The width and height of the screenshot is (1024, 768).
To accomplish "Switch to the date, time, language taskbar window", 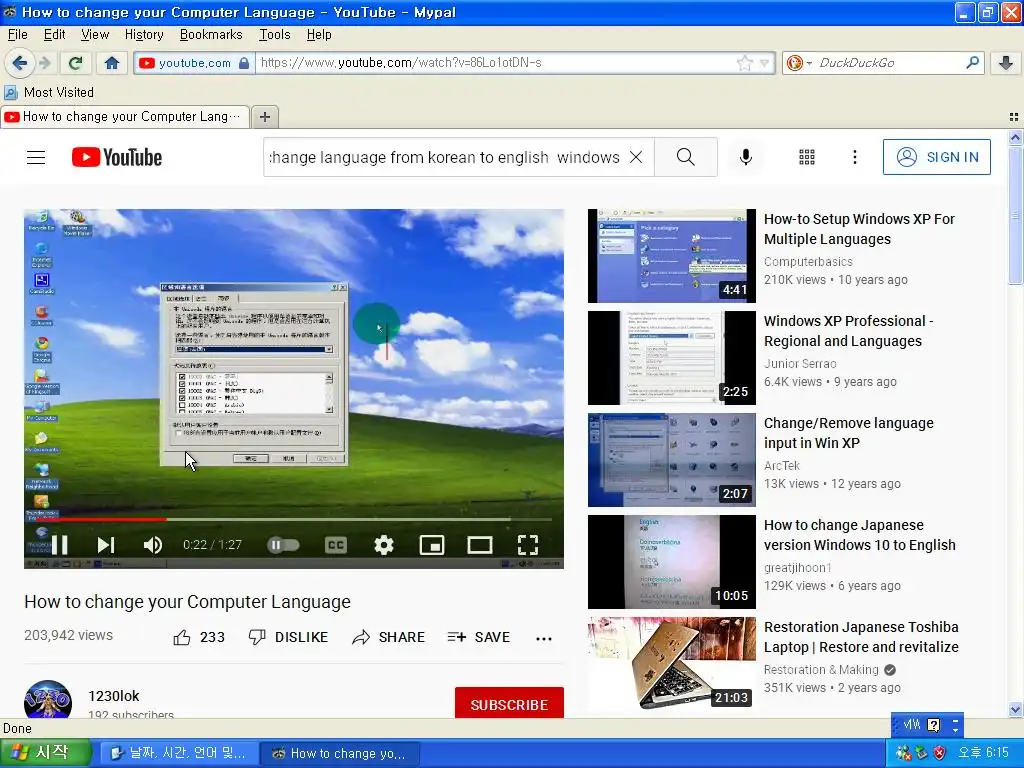I will pos(179,754).
